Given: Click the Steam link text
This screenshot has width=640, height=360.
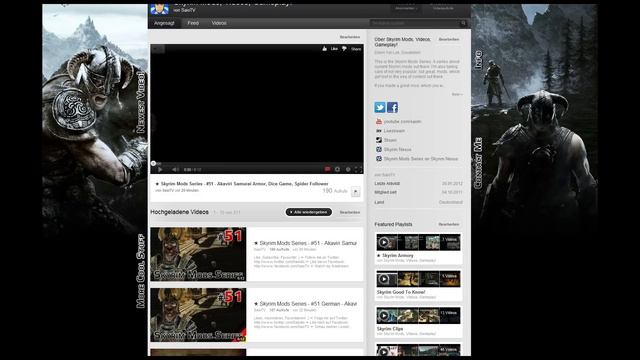Looking at the screenshot, I should [390, 140].
